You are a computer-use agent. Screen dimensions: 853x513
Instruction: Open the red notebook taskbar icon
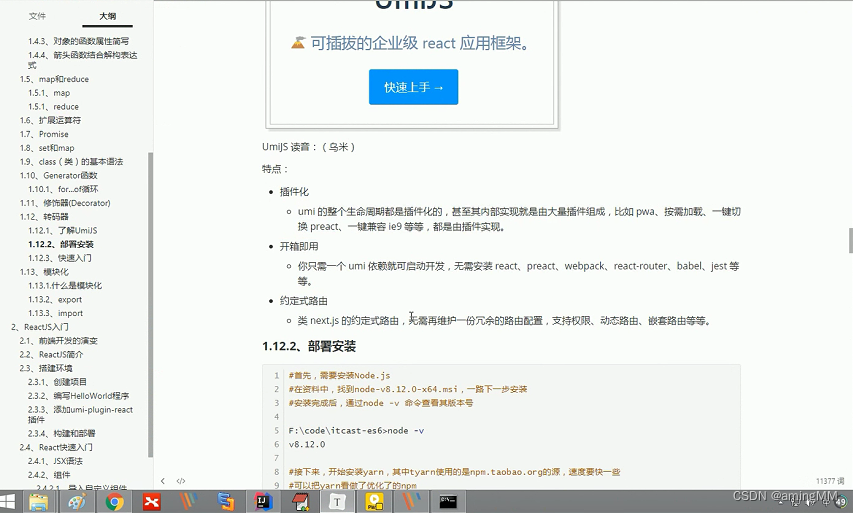pyautogui.click(x=300, y=502)
